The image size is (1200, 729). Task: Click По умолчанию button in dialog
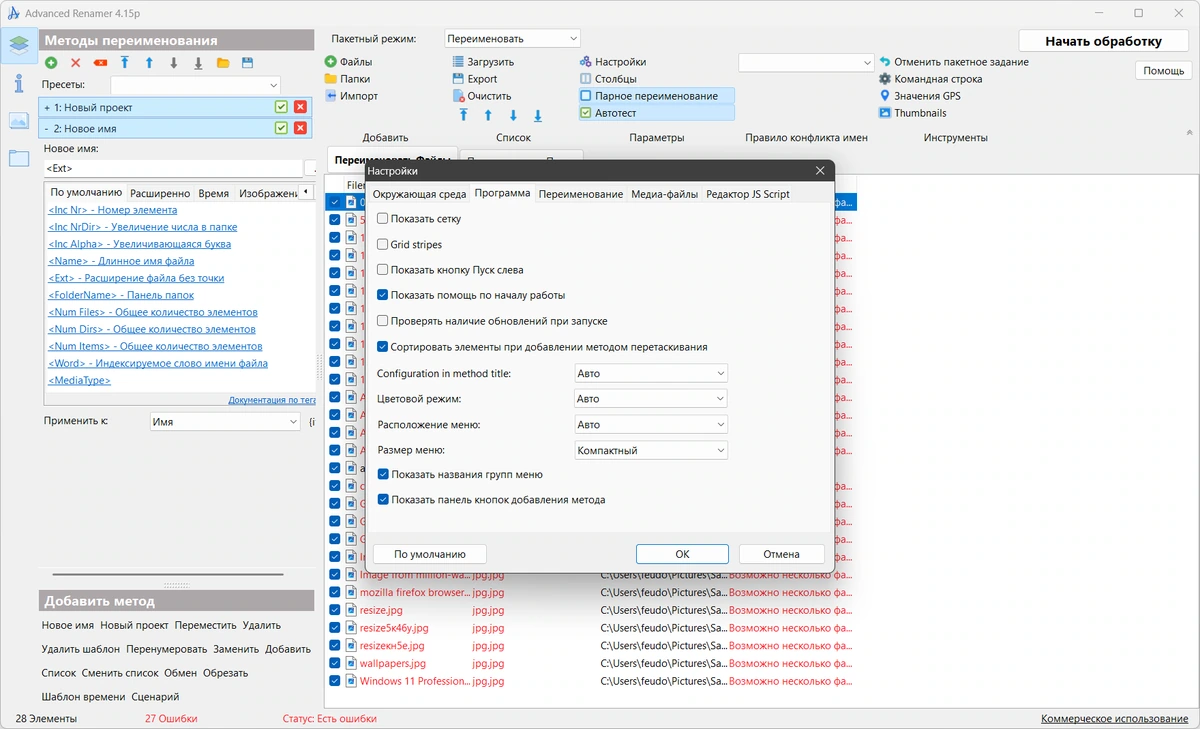(430, 554)
